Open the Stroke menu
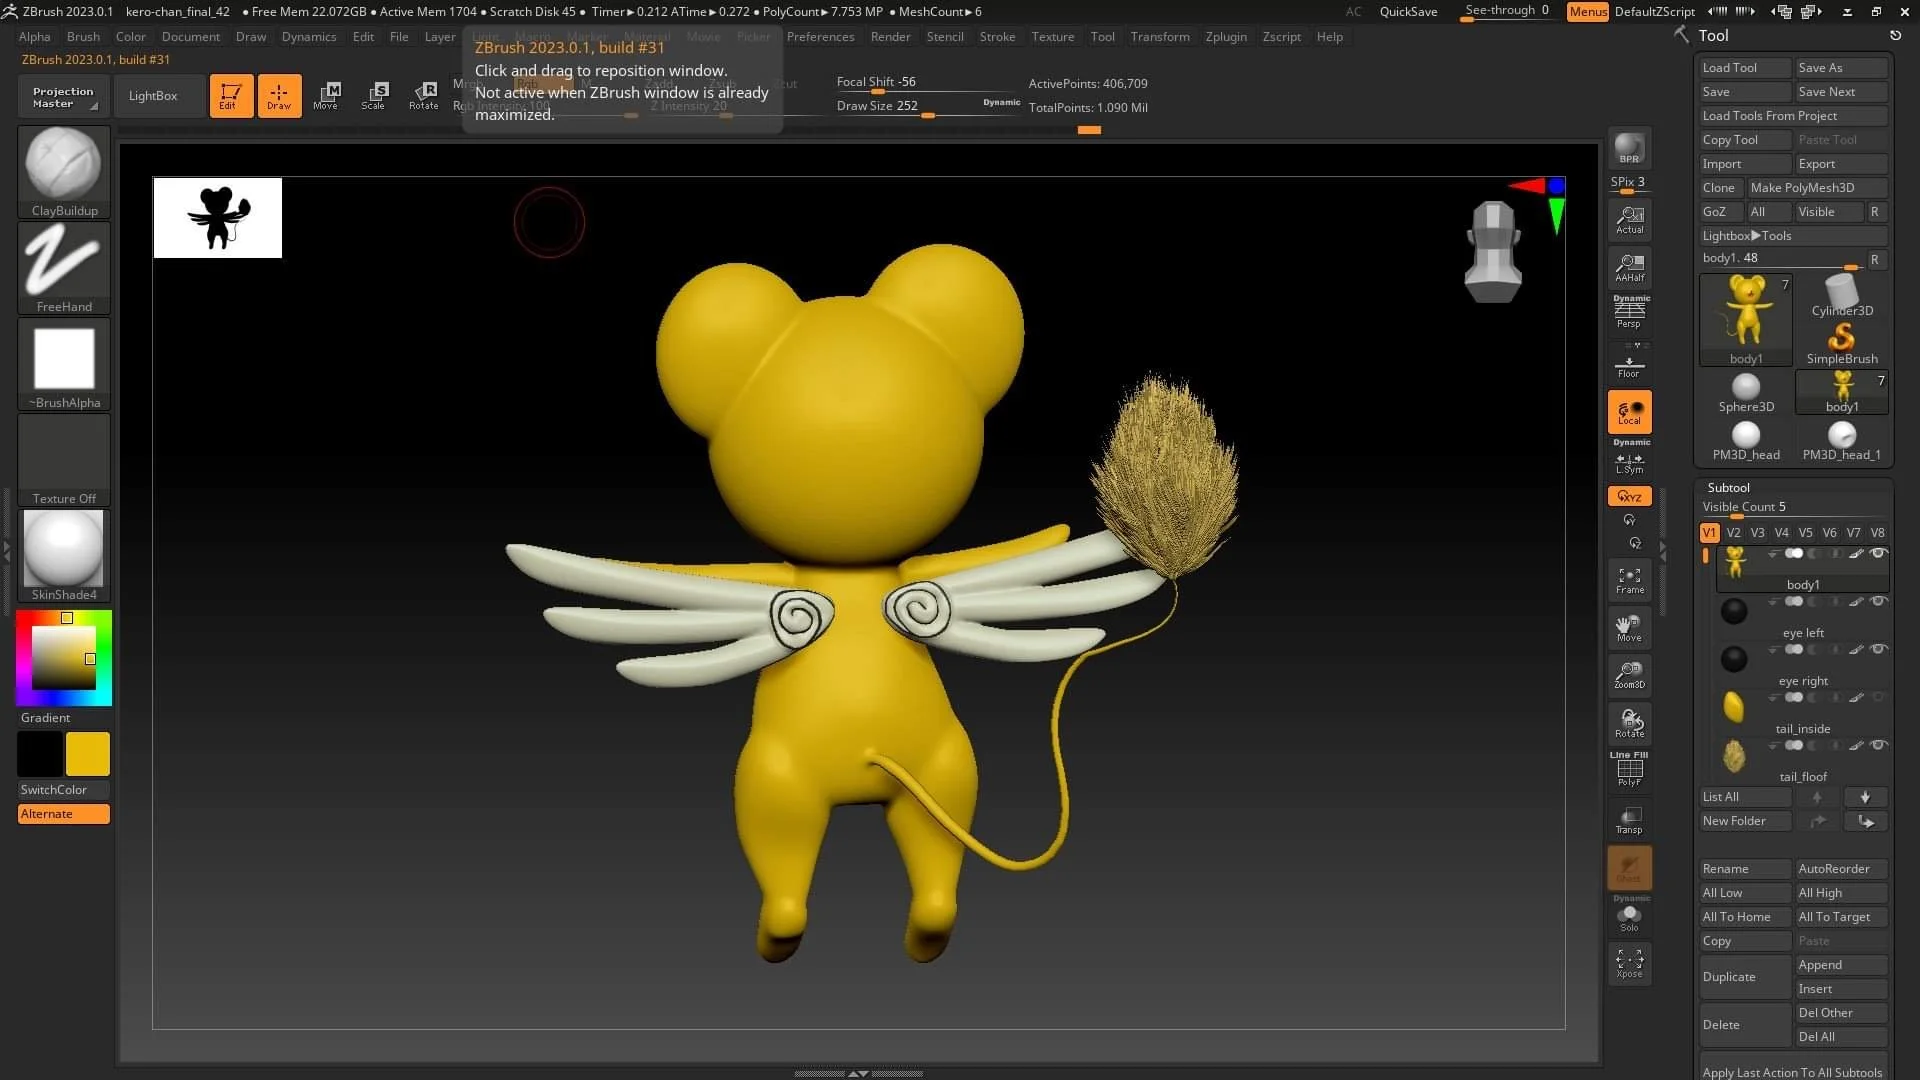 (996, 37)
